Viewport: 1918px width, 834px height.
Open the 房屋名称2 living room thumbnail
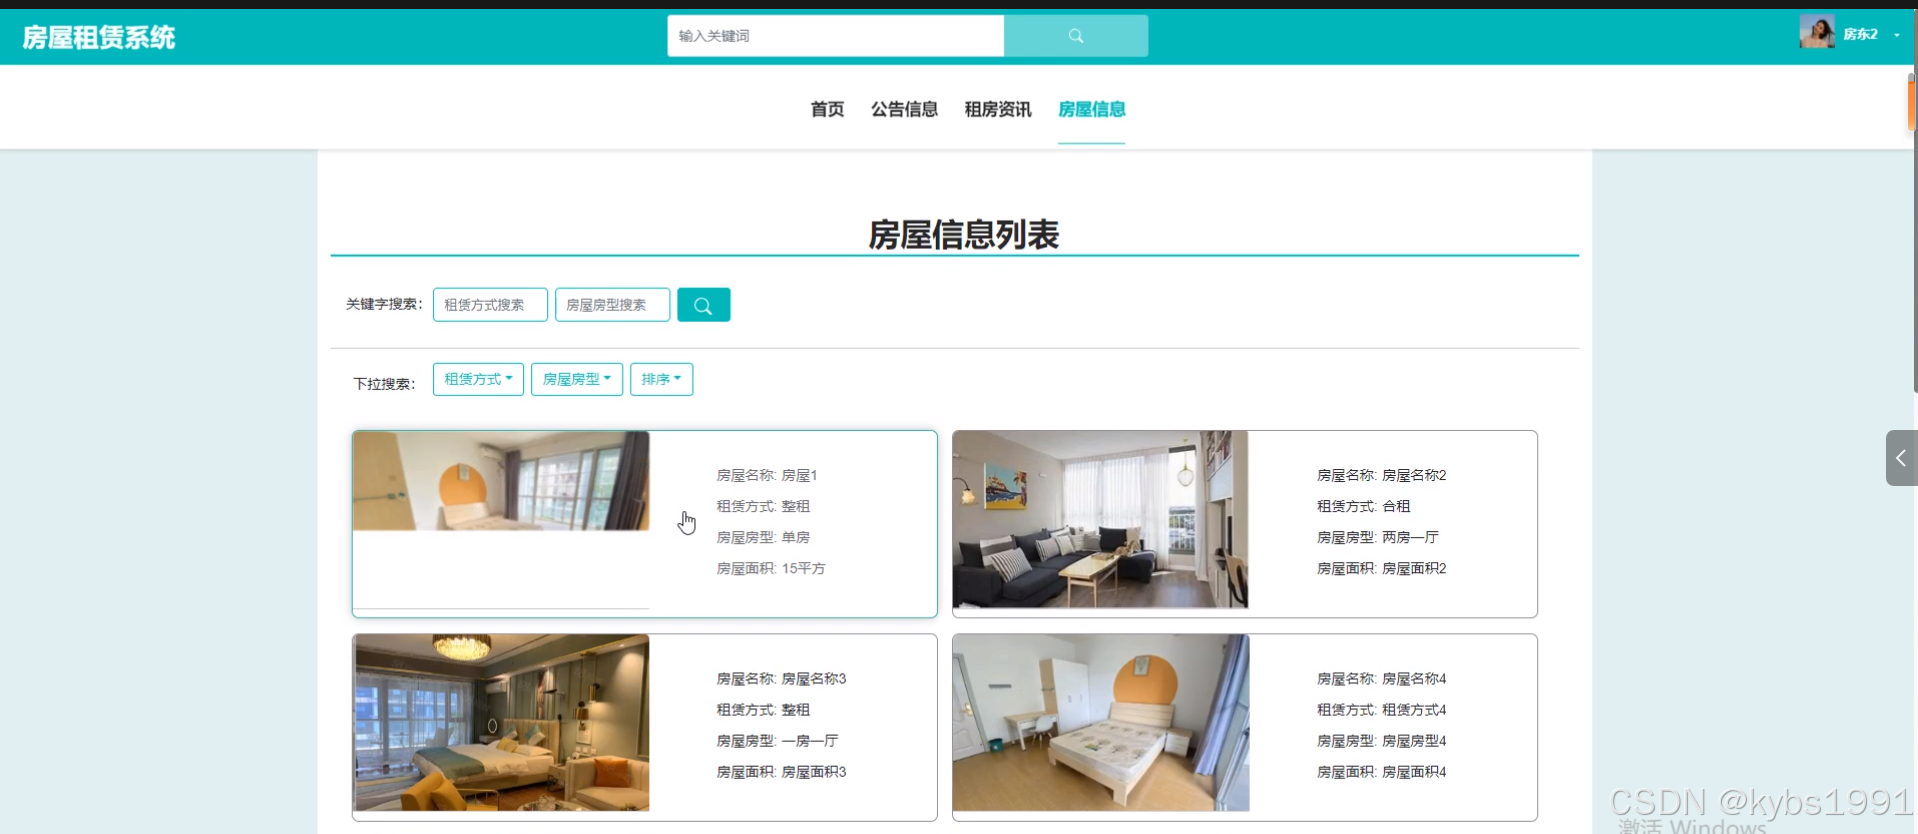[1101, 520]
